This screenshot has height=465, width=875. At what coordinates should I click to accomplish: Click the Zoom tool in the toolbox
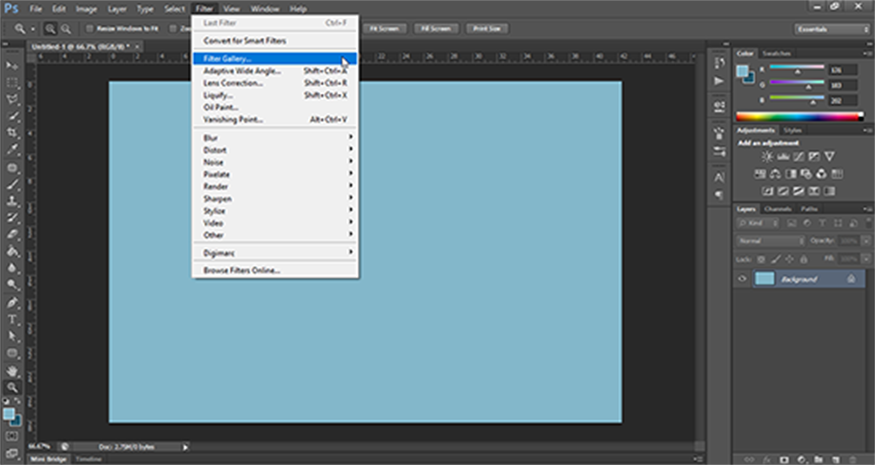pos(13,387)
